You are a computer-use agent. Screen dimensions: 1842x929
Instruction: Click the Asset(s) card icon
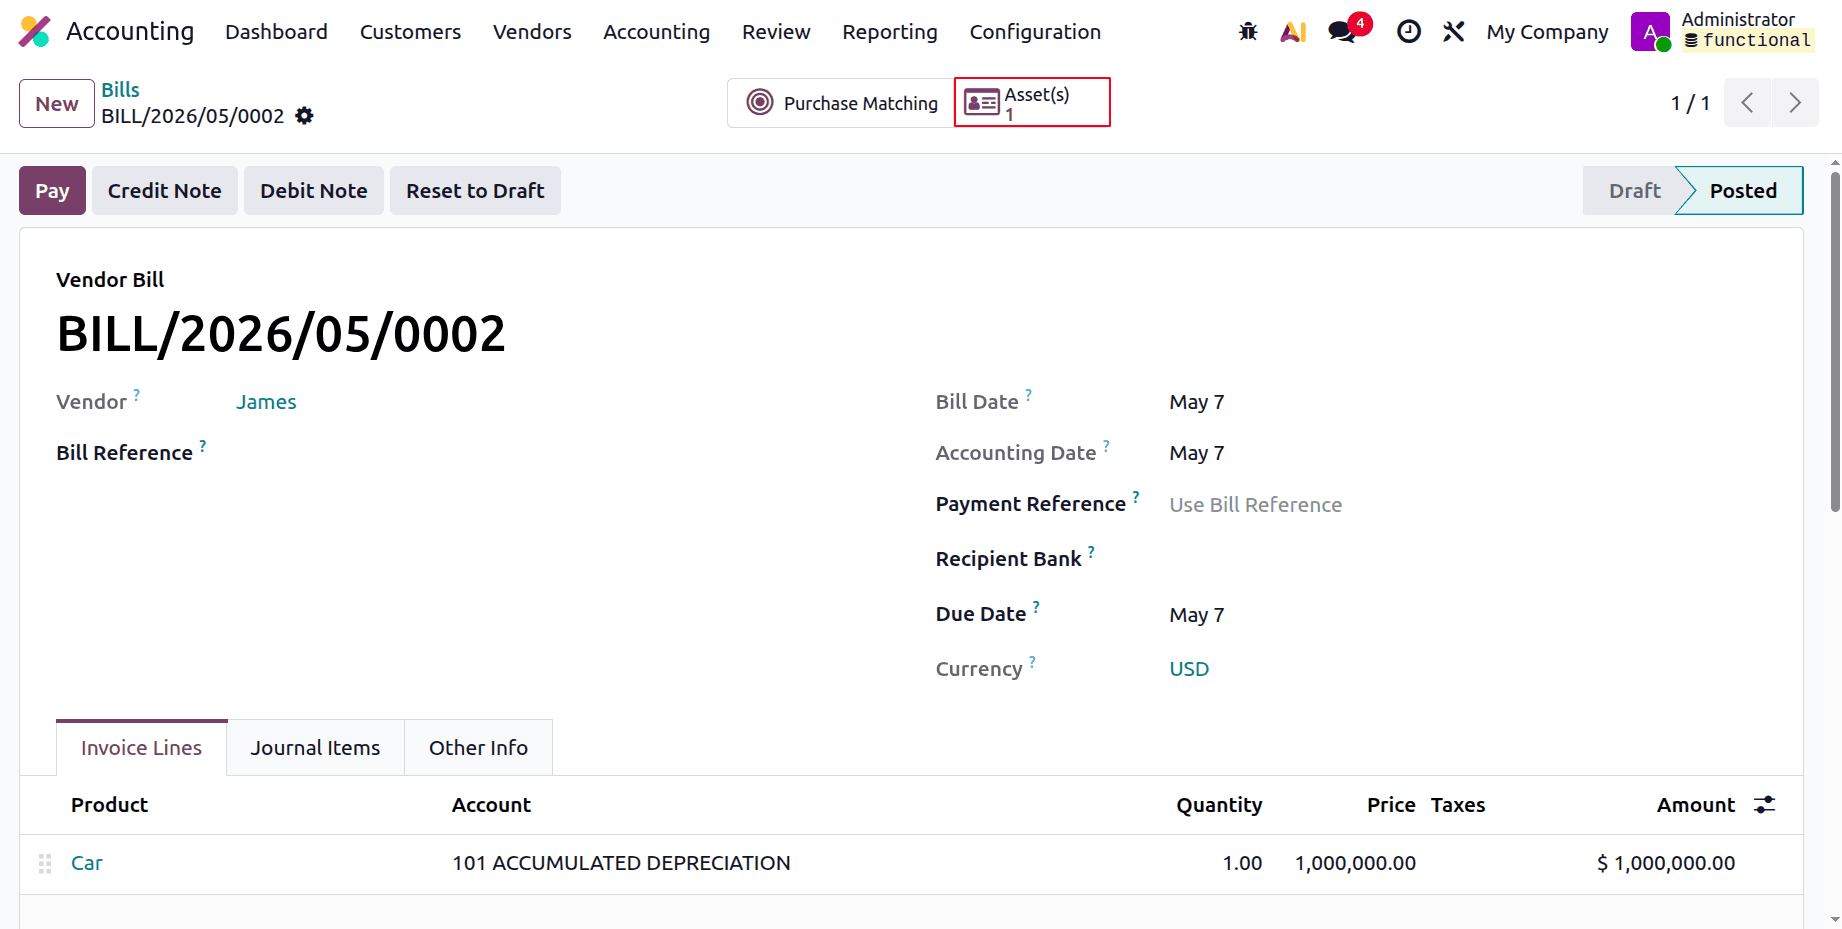pos(982,102)
